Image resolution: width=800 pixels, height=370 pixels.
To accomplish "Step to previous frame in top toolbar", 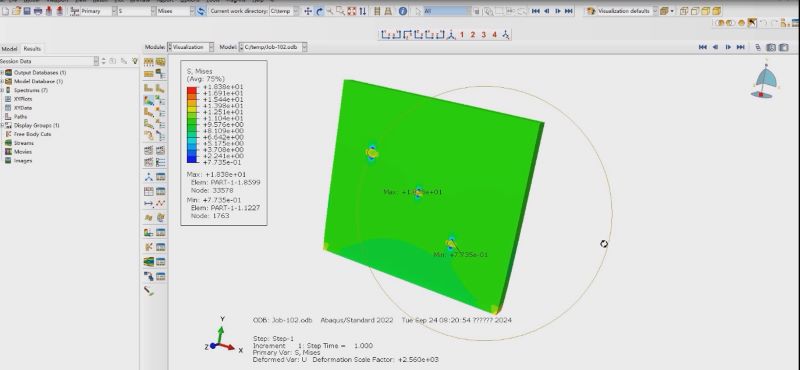I will (547, 11).
